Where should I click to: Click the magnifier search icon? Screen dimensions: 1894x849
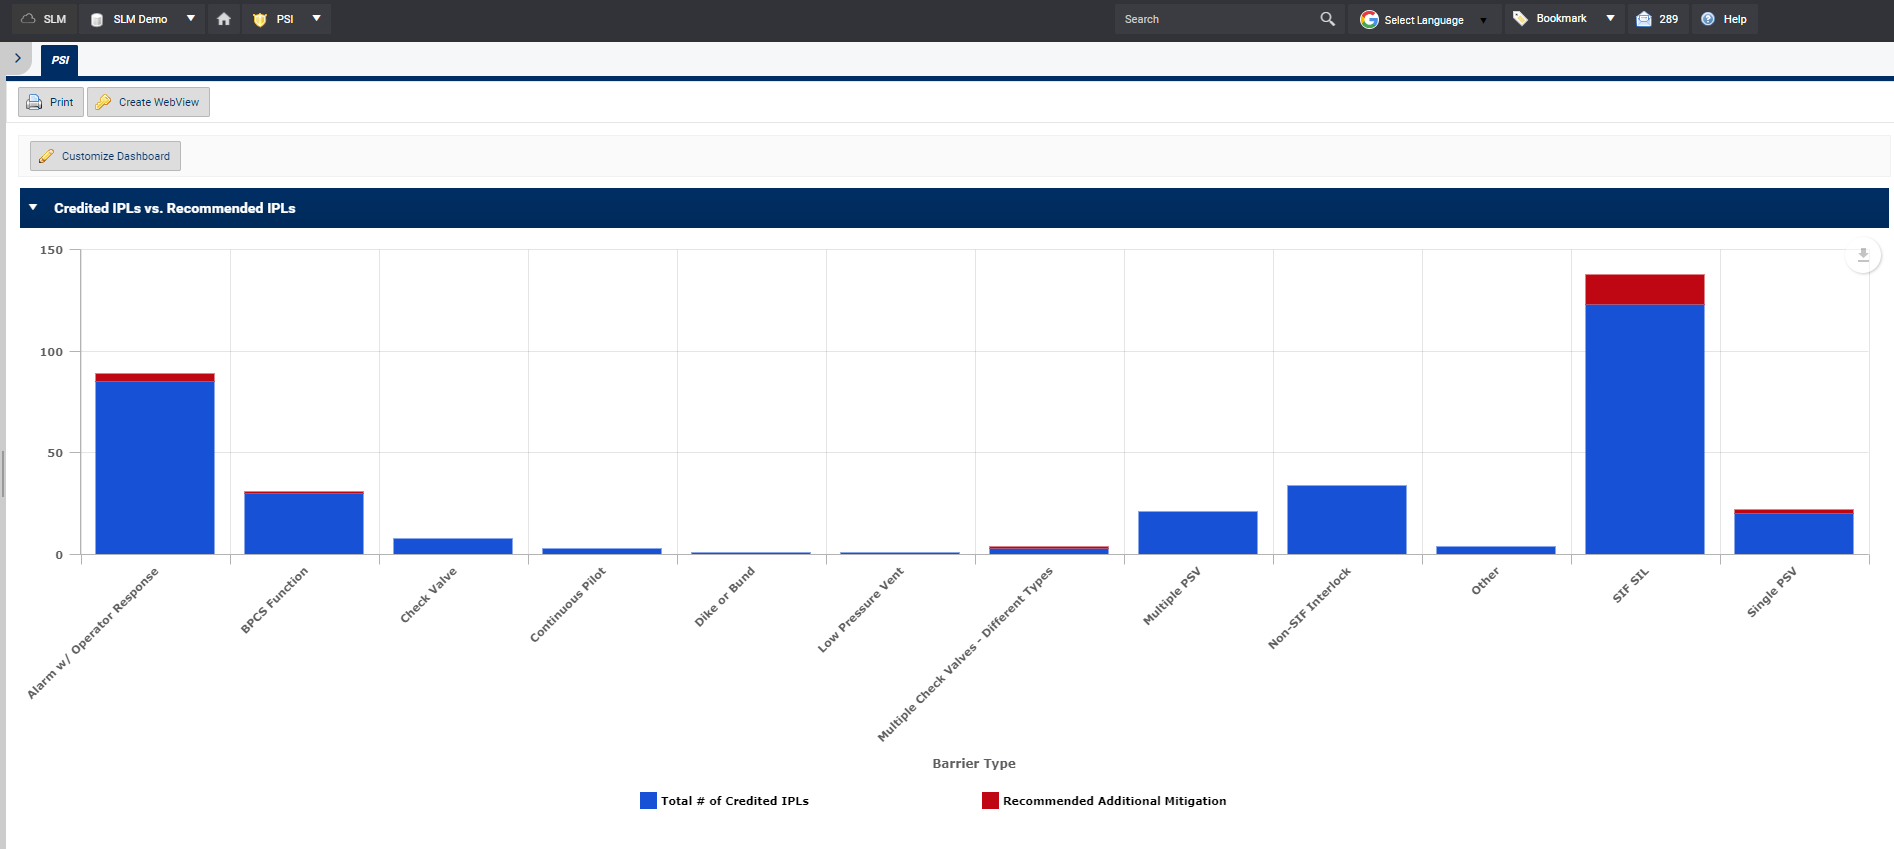(x=1327, y=19)
